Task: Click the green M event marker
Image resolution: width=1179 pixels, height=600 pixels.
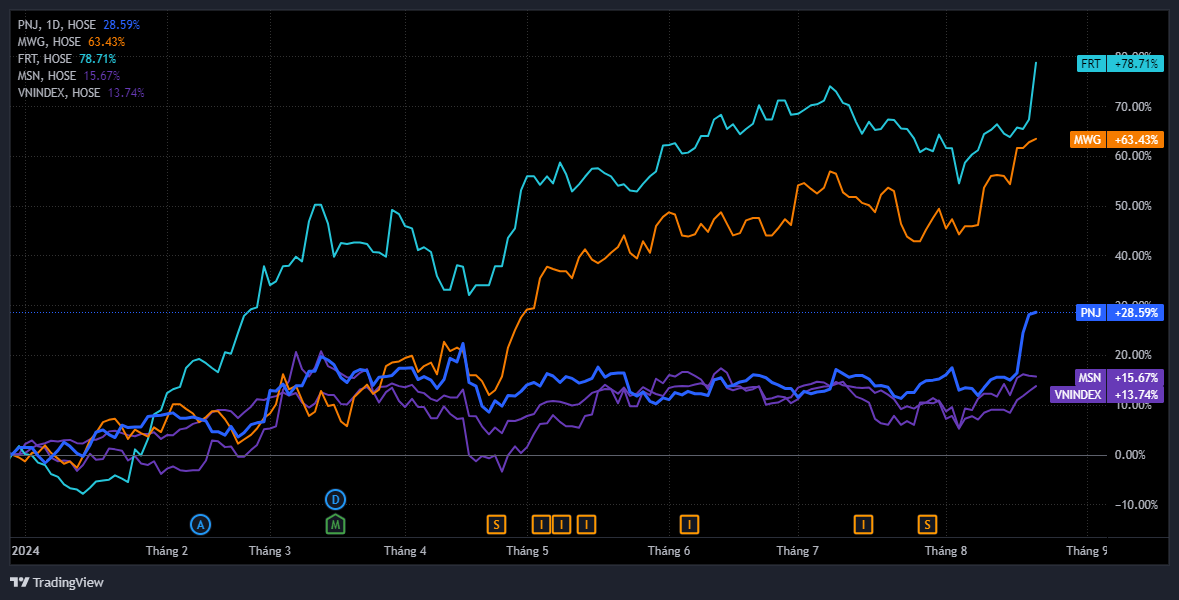Action: pos(335,524)
